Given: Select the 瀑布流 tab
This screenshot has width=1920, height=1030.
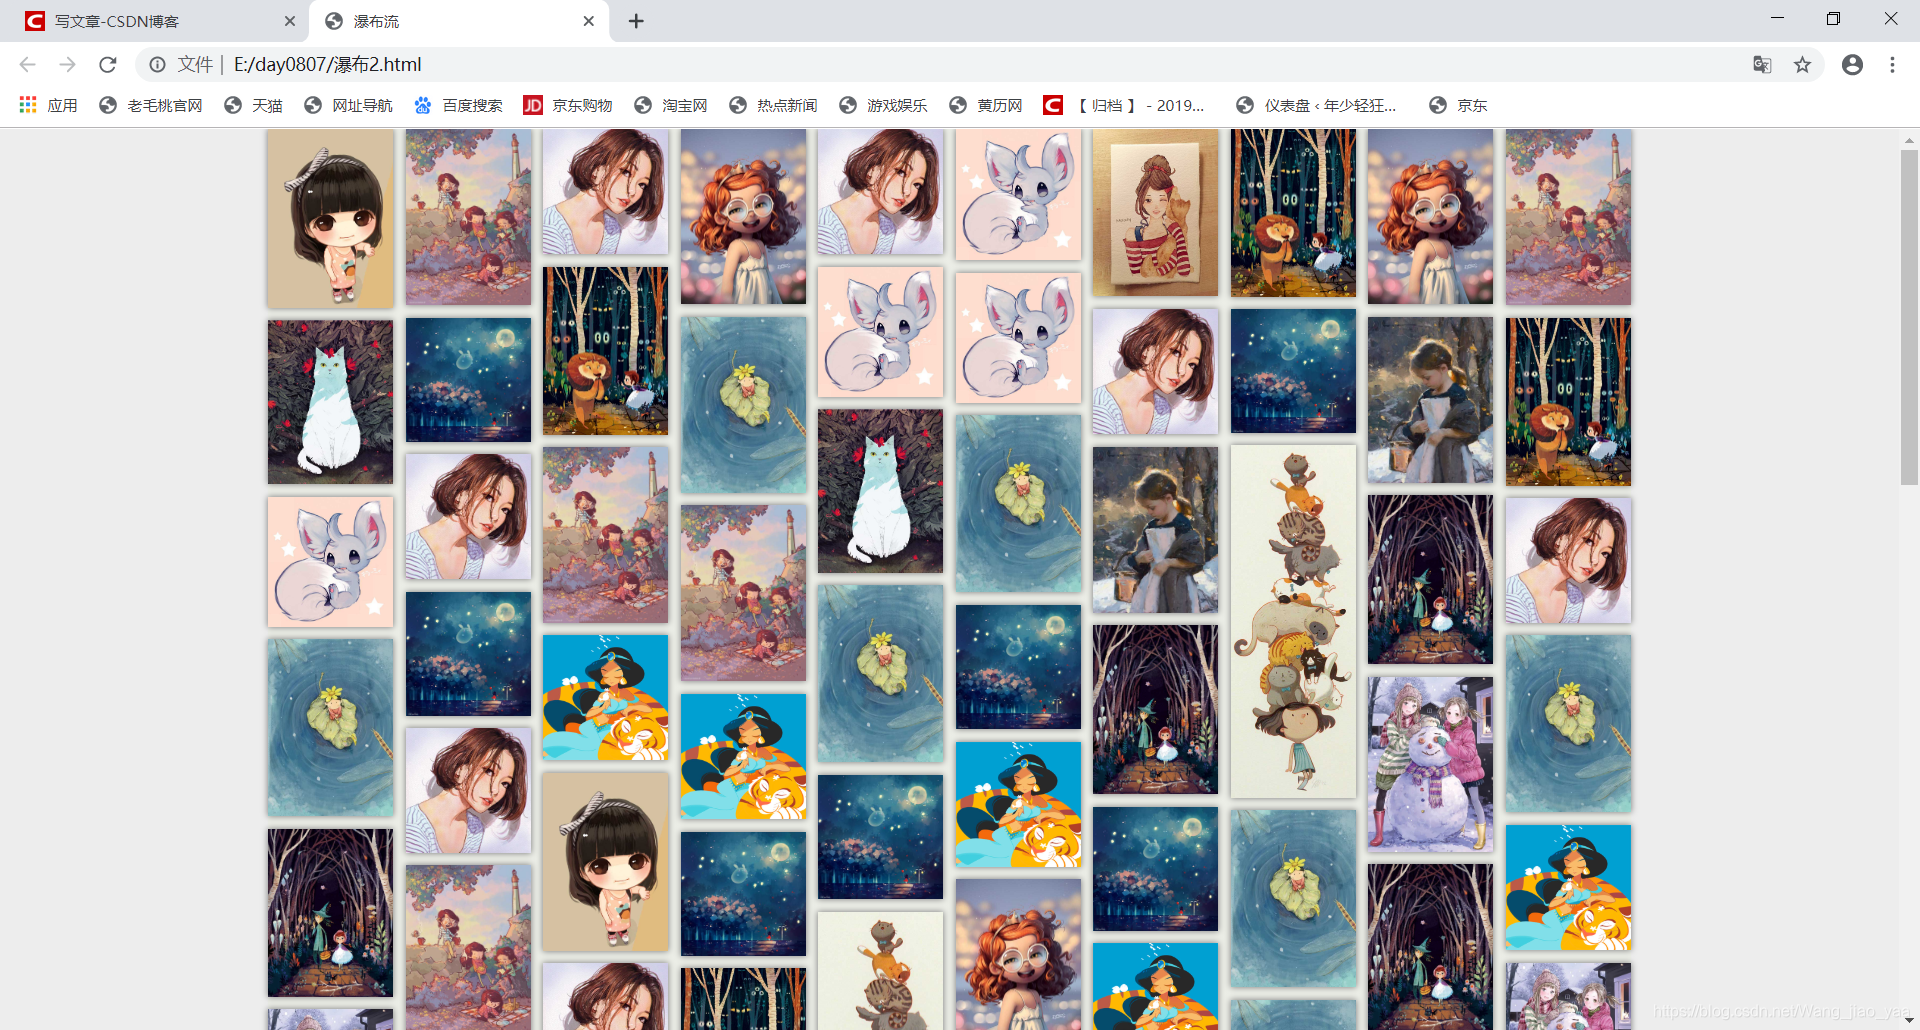Looking at the screenshot, I should (x=460, y=21).
